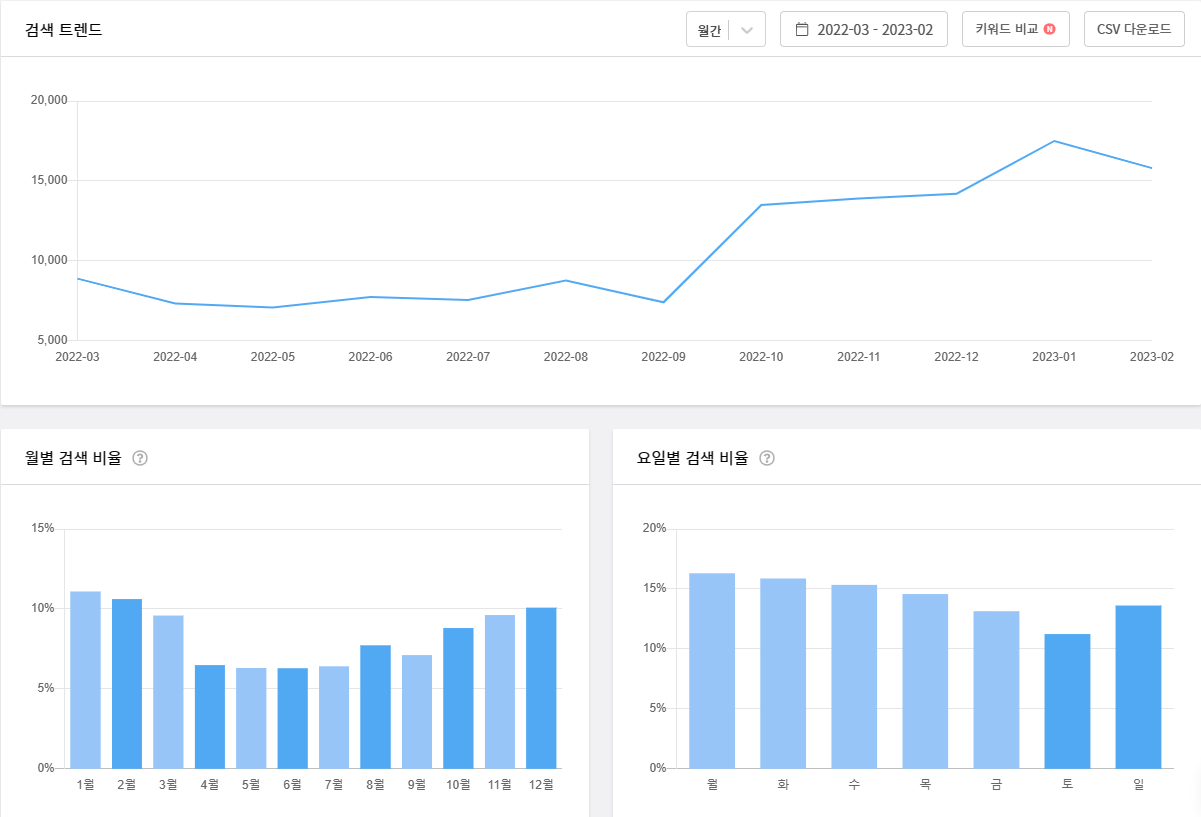1201x817 pixels.
Task: Click the 2022-11 x-axis label
Action: 859,356
